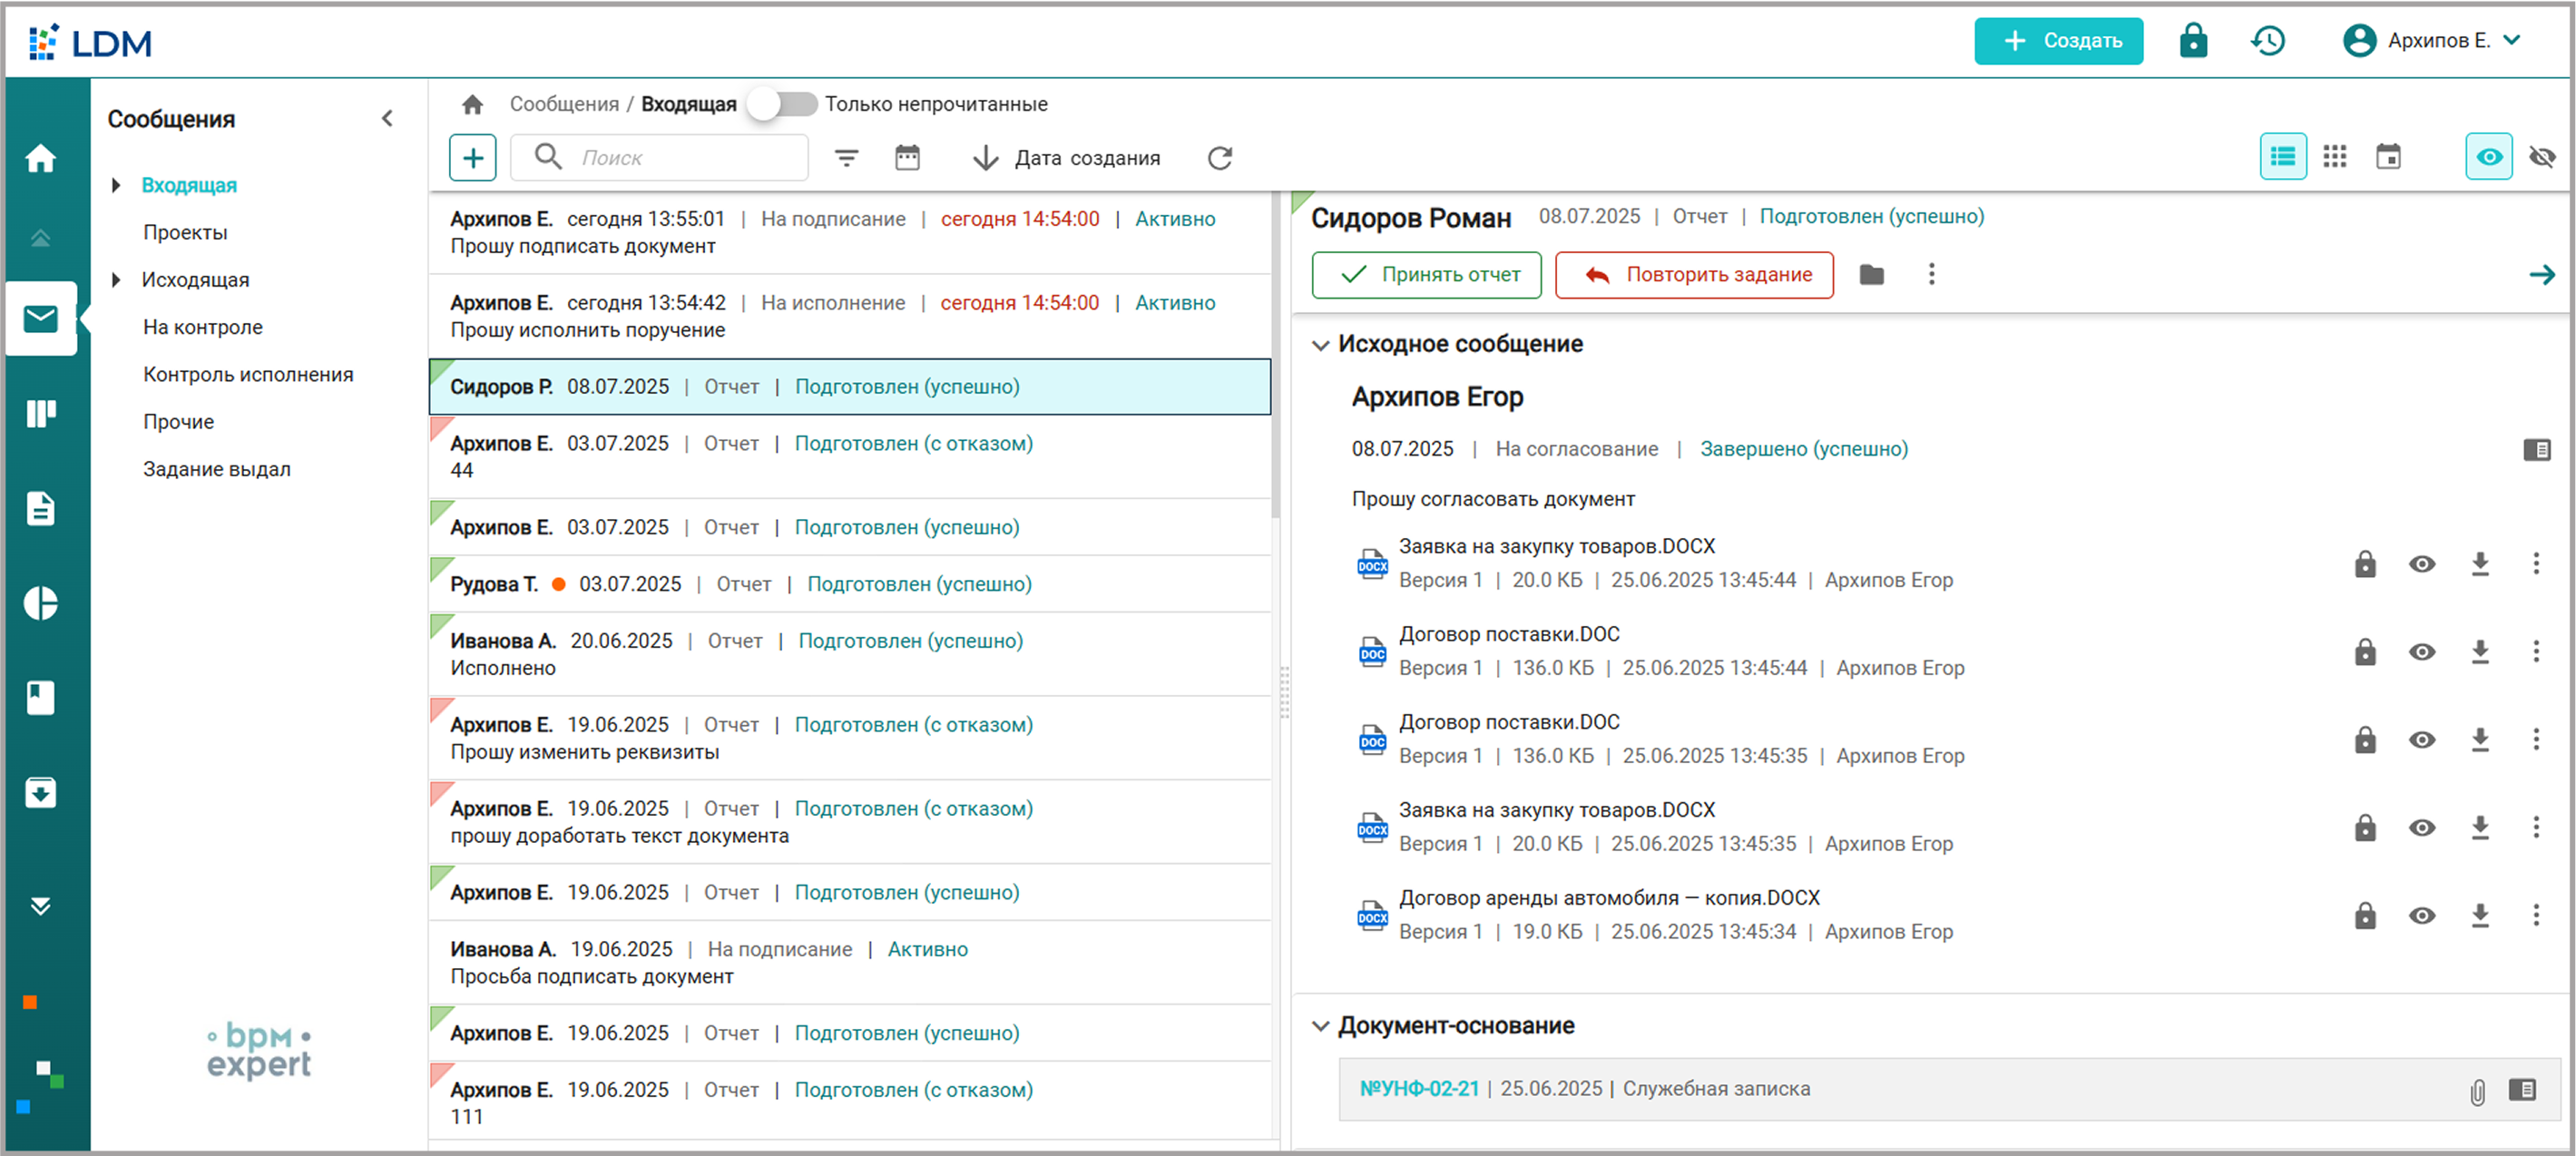Open the Архипов Е. user menu

click(2433, 41)
